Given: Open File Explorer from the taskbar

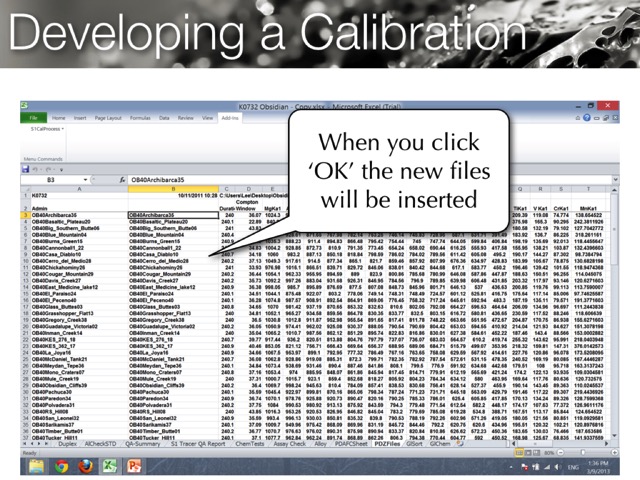Looking at the screenshot, I should coord(37,466).
